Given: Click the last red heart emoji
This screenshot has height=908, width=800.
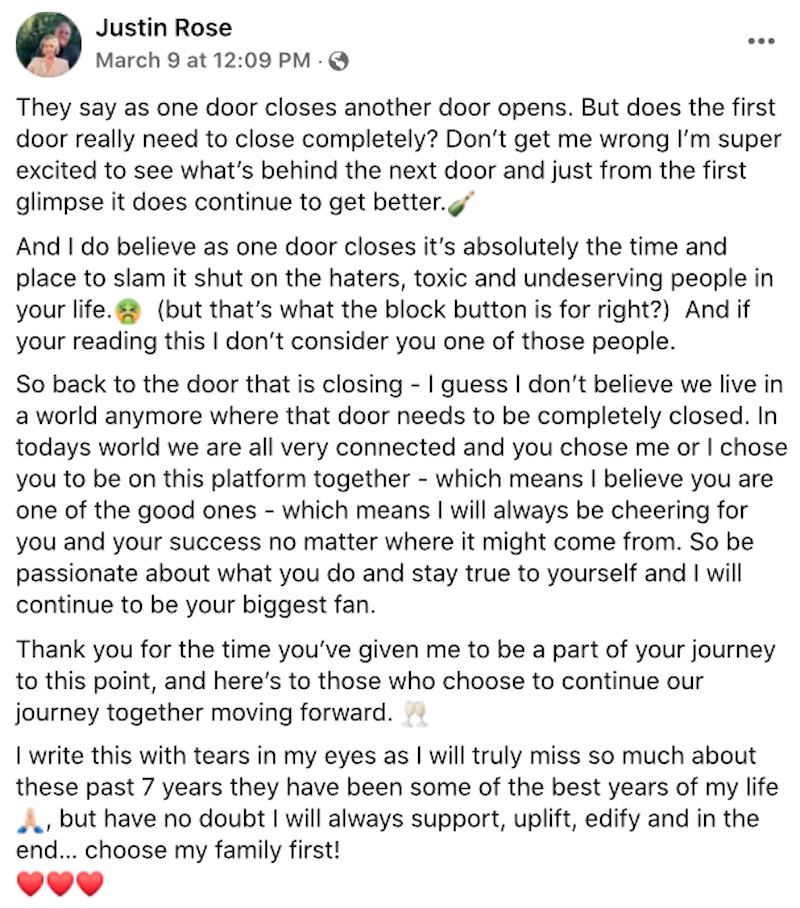Looking at the screenshot, I should pyautogui.click(x=89, y=884).
